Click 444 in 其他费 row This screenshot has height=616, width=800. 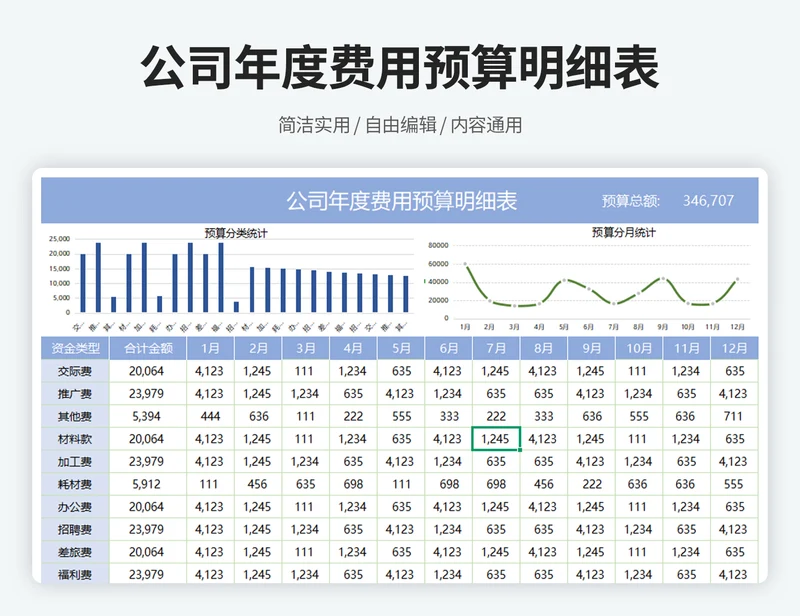210,416
